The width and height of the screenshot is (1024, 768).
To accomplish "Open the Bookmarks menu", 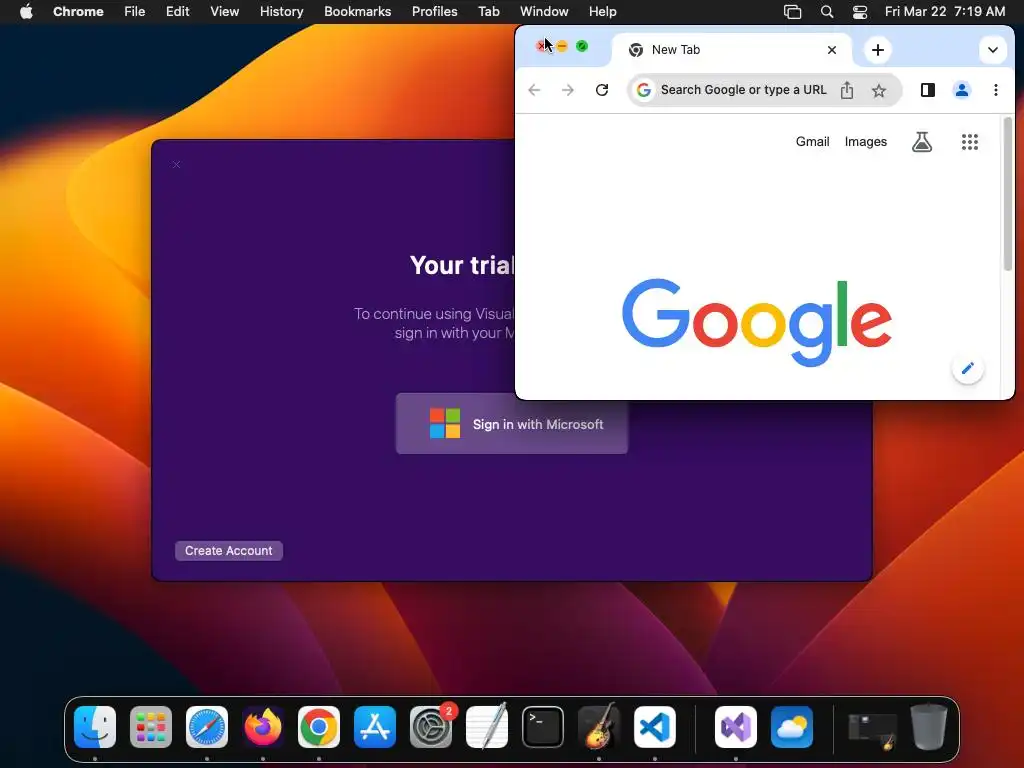I will (x=357, y=11).
